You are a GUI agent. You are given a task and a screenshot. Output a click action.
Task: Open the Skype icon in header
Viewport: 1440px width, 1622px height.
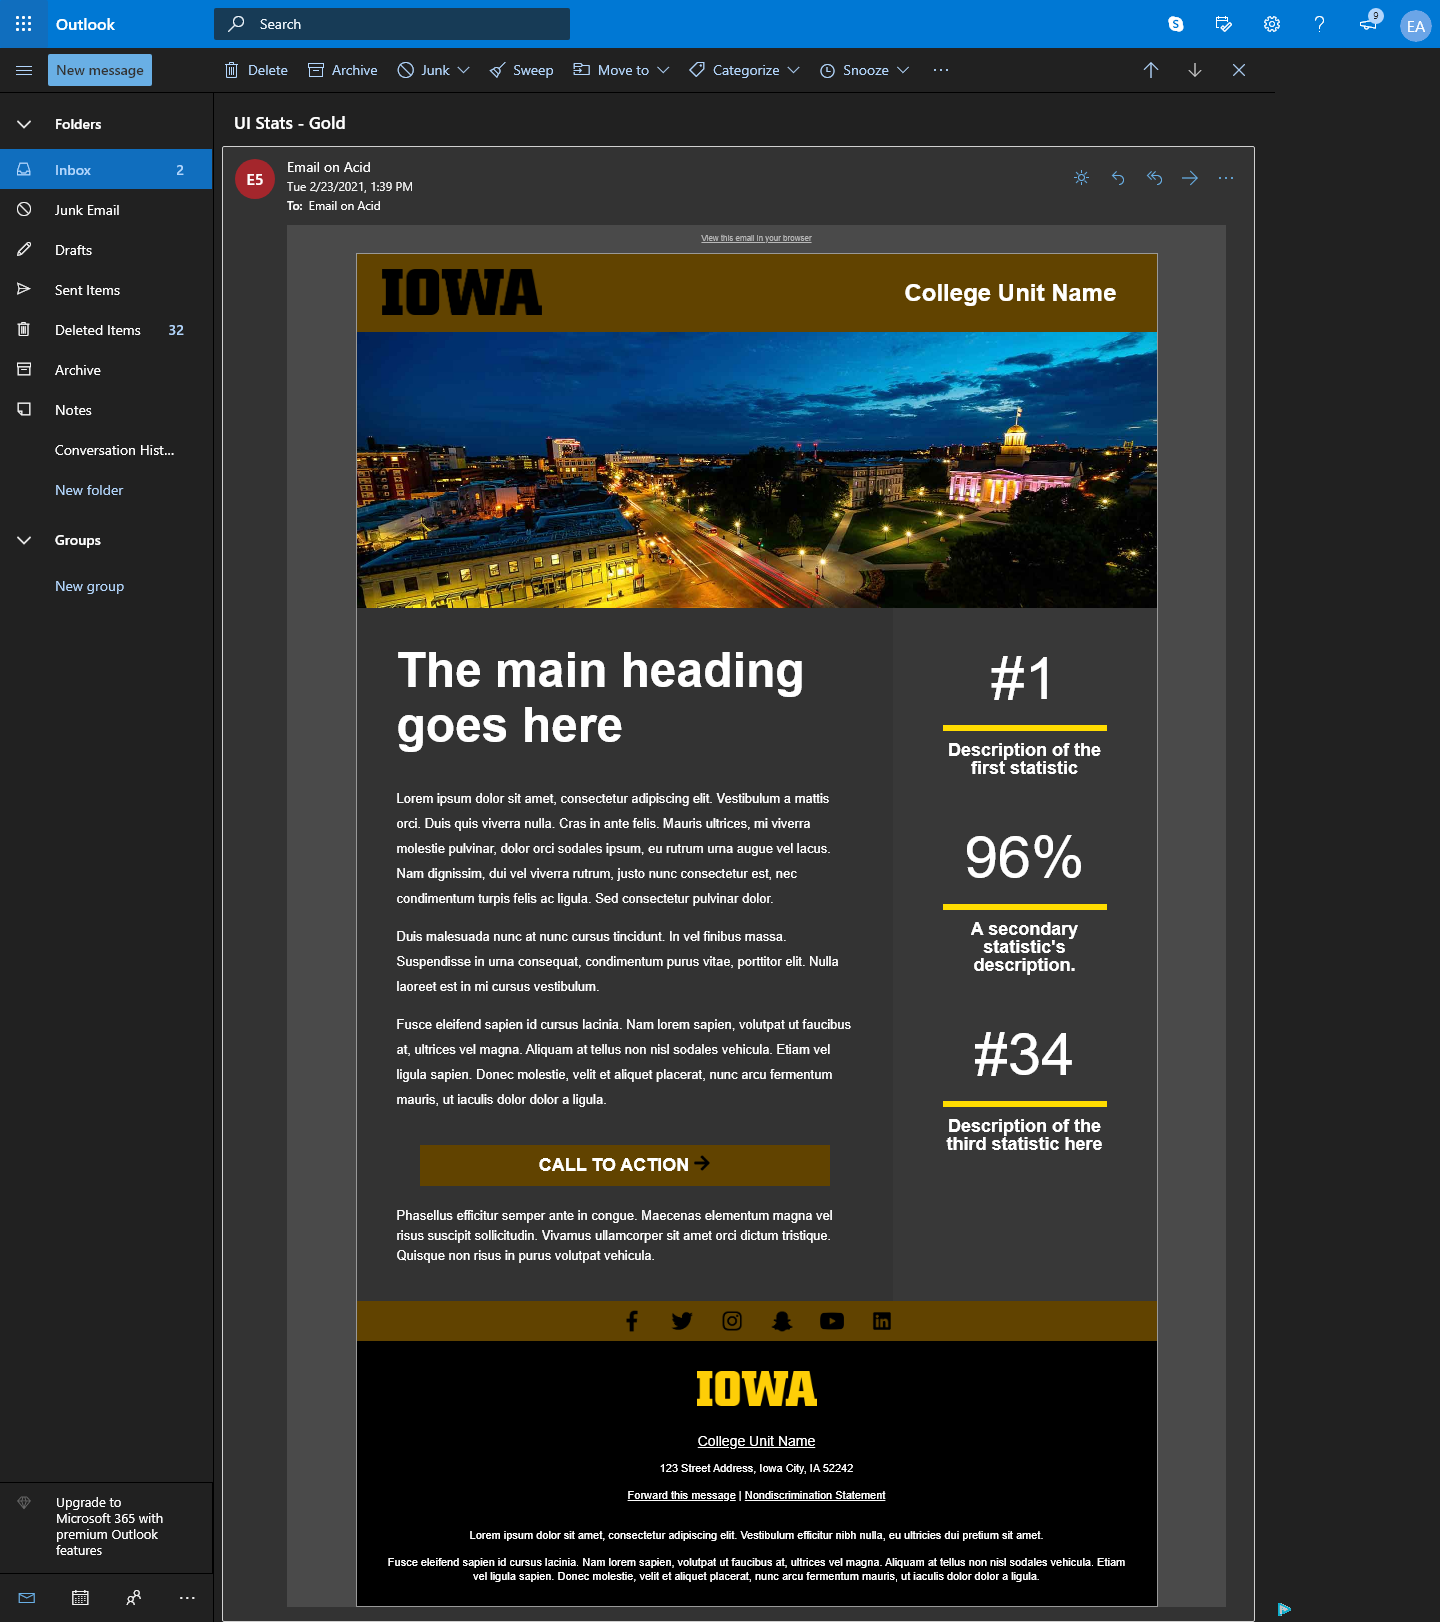click(1176, 24)
